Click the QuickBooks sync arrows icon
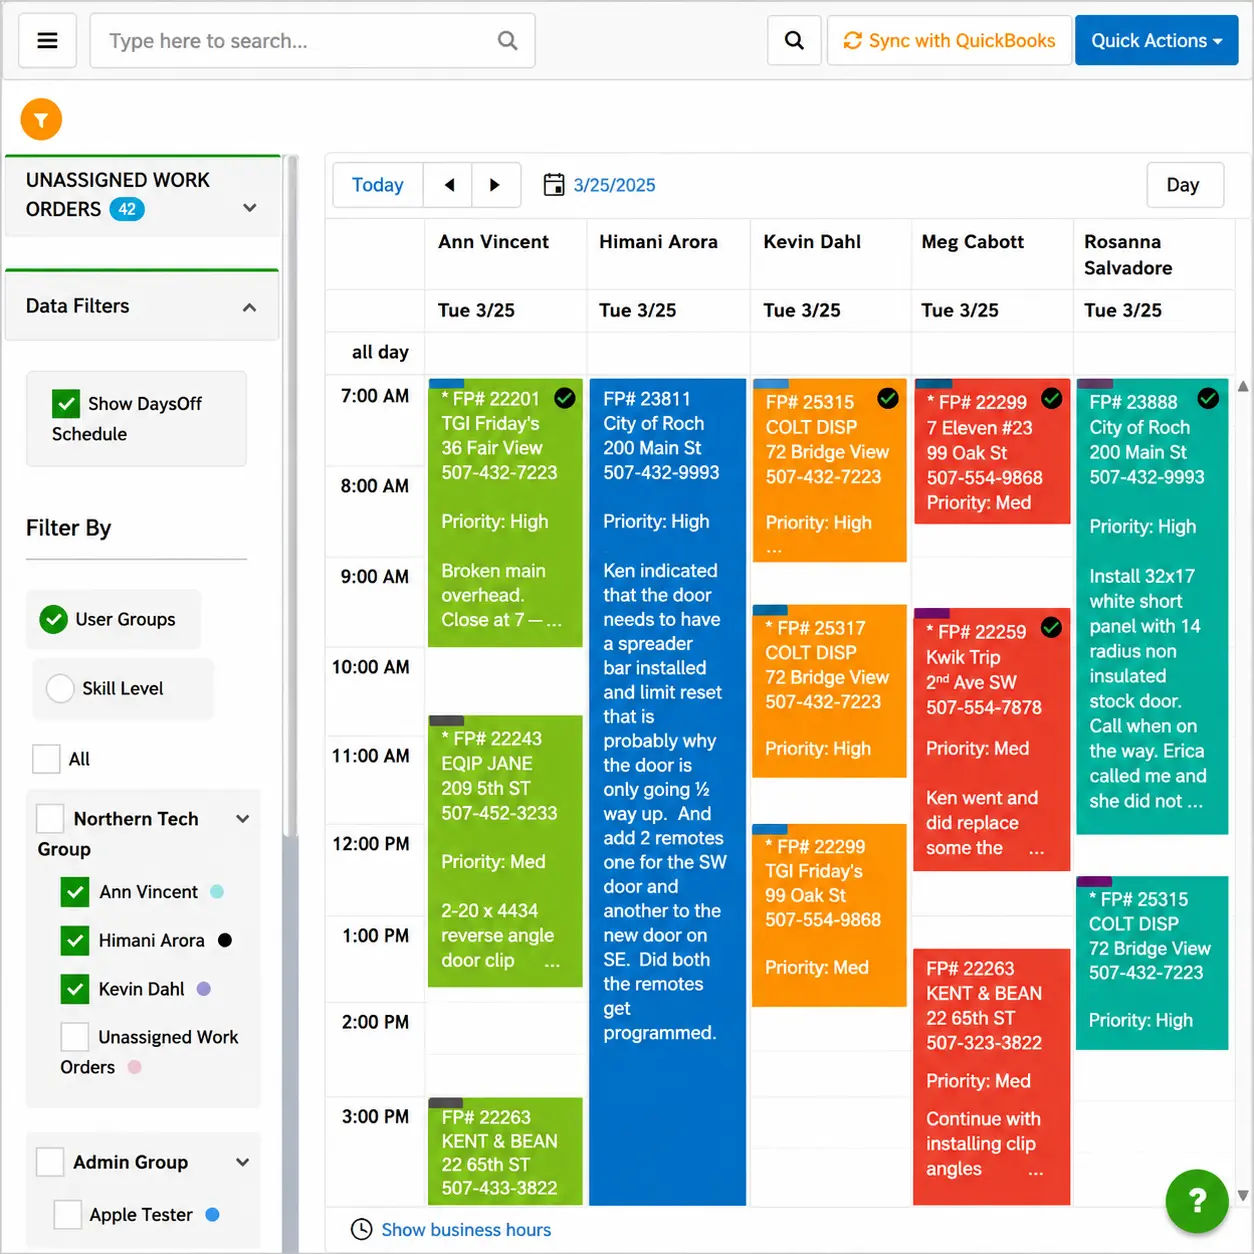The height and width of the screenshot is (1254, 1254). click(853, 41)
